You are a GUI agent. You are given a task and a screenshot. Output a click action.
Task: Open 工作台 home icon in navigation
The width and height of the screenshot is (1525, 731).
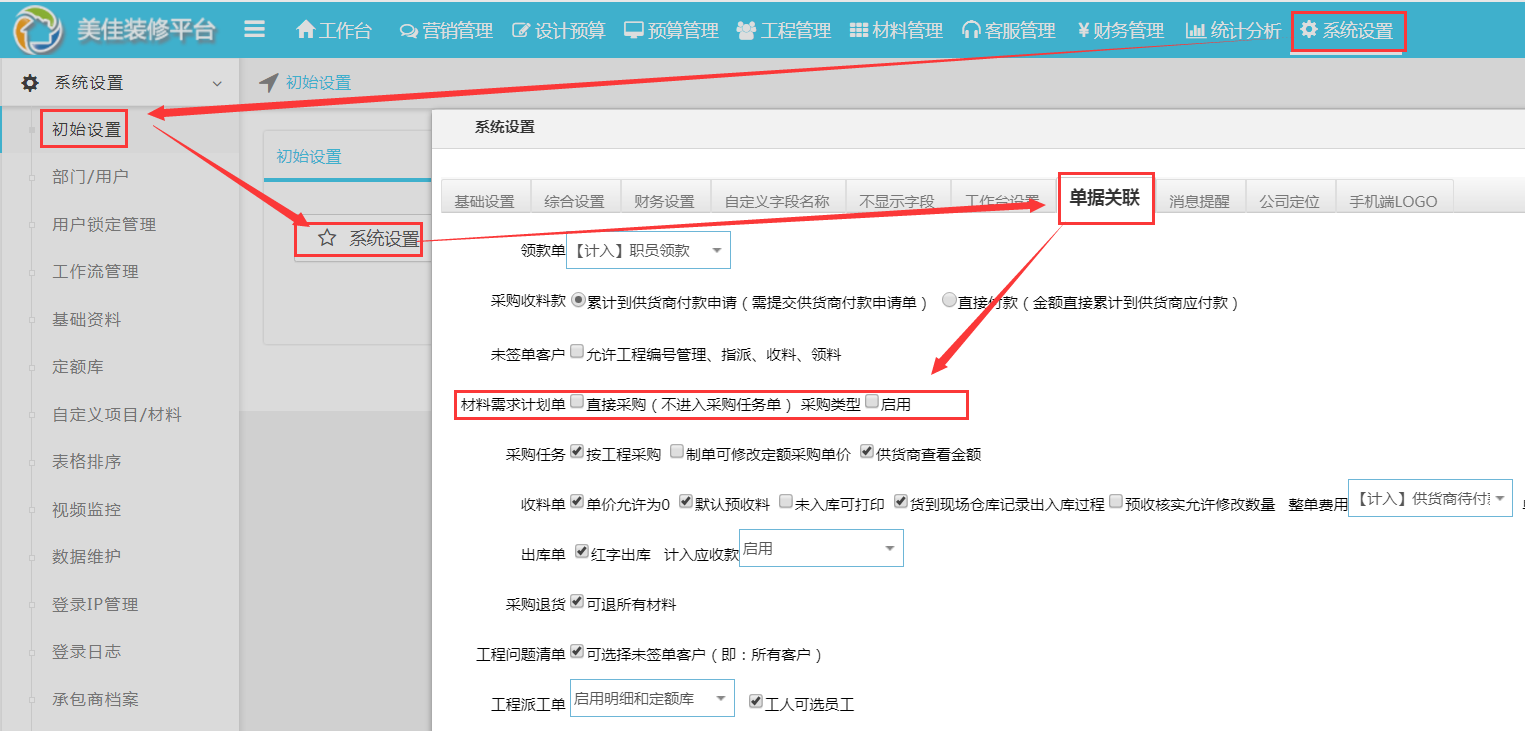click(306, 31)
